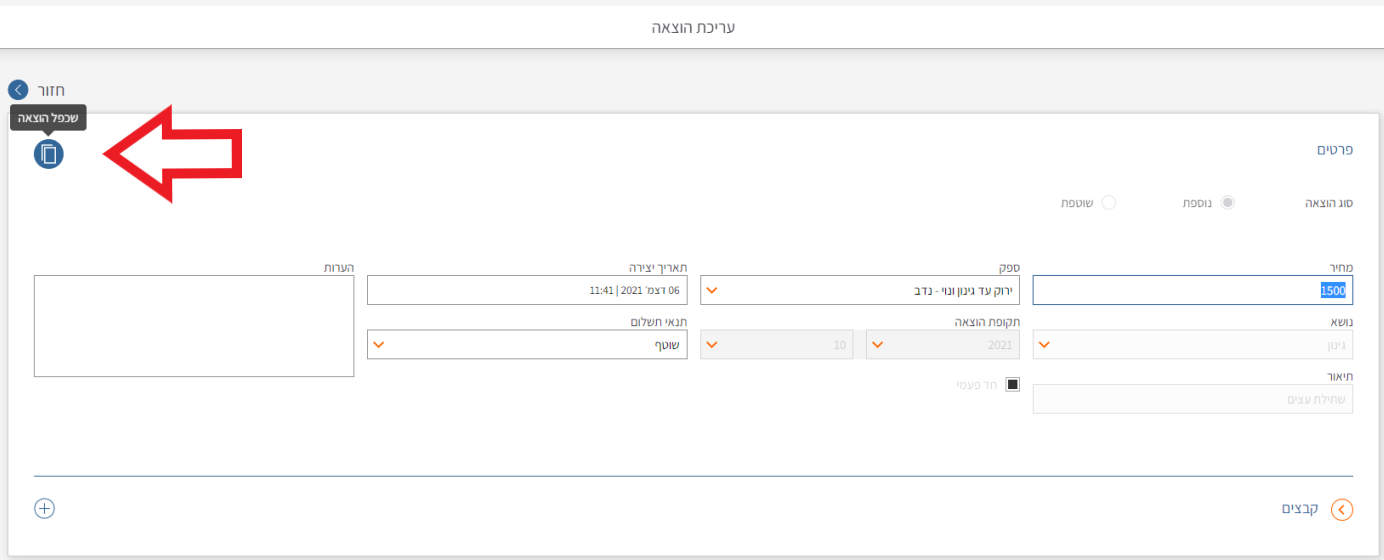Open the תאריך יצירה date dropdown arrow
The image size is (1384, 560).
pos(378,291)
